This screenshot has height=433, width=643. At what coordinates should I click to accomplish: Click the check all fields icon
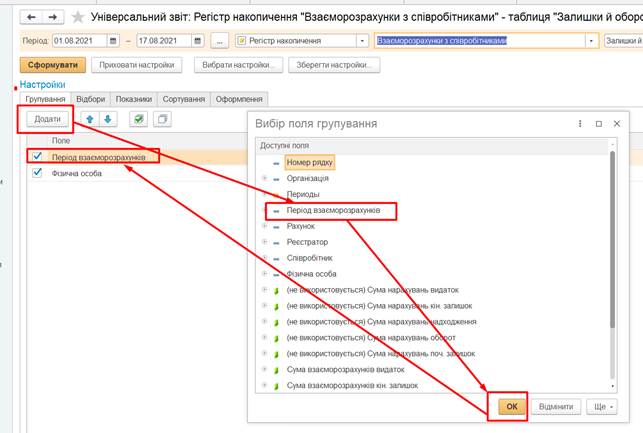[x=139, y=119]
